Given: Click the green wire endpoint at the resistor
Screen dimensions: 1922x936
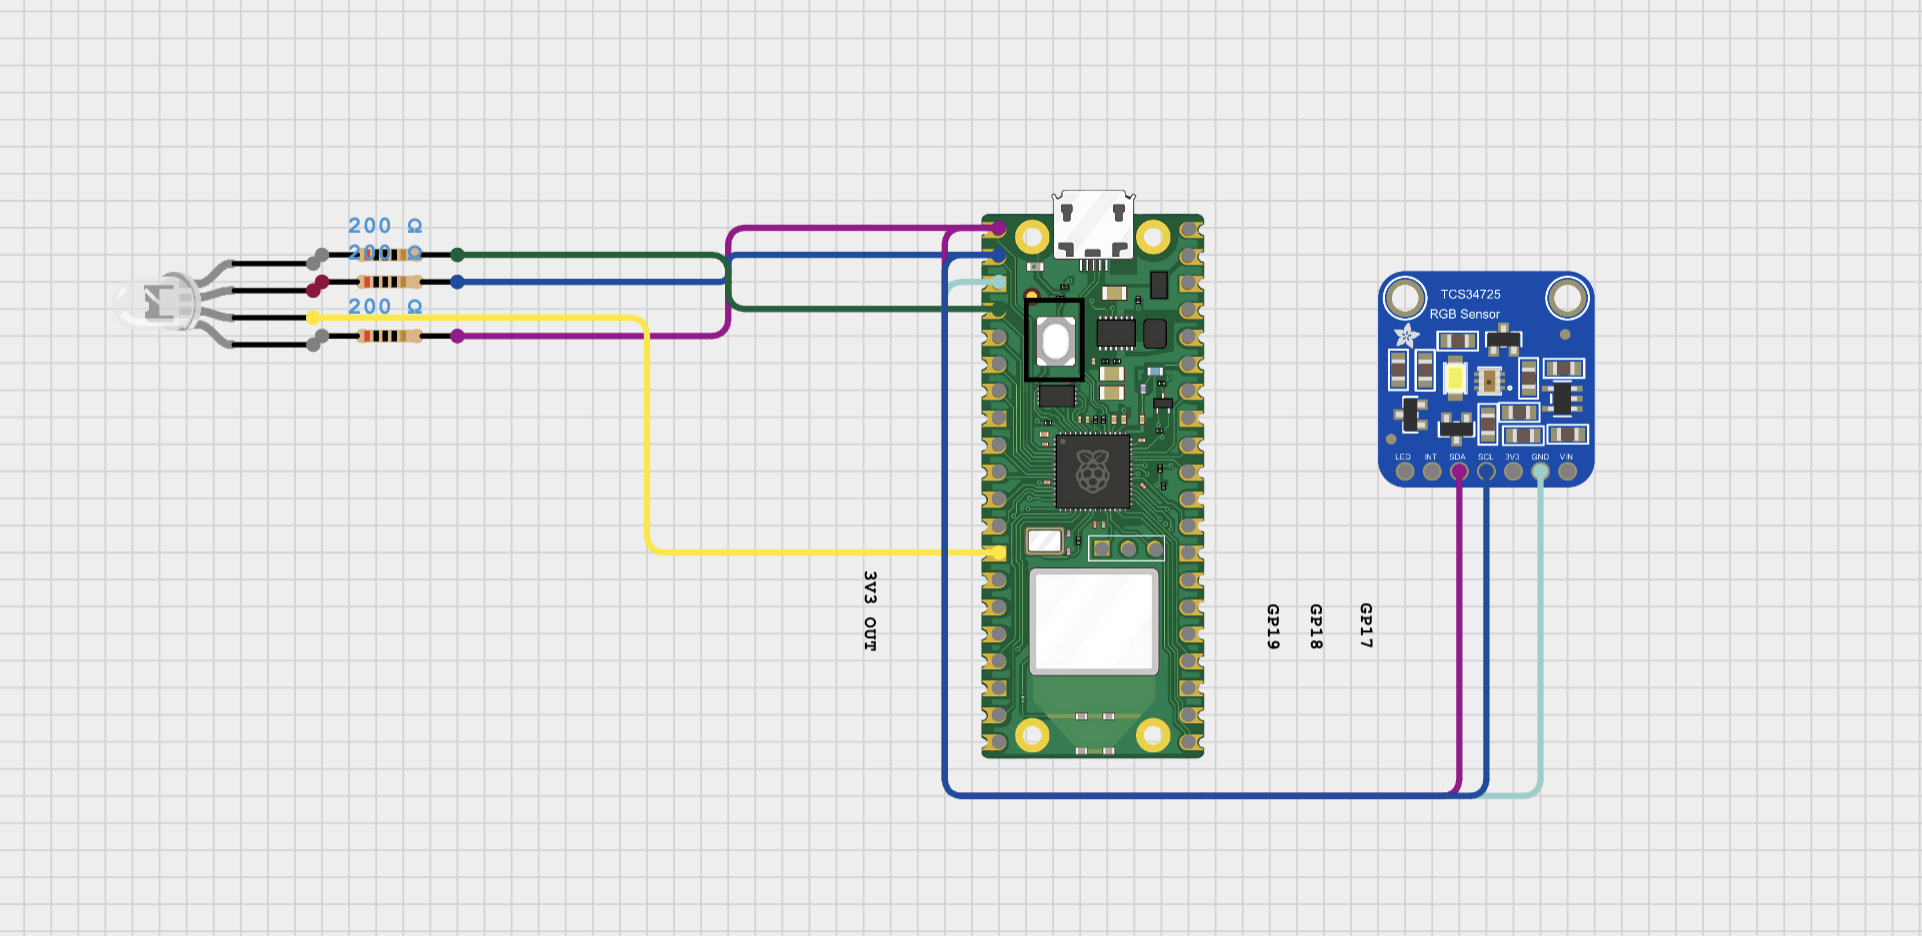Looking at the screenshot, I should point(457,255).
